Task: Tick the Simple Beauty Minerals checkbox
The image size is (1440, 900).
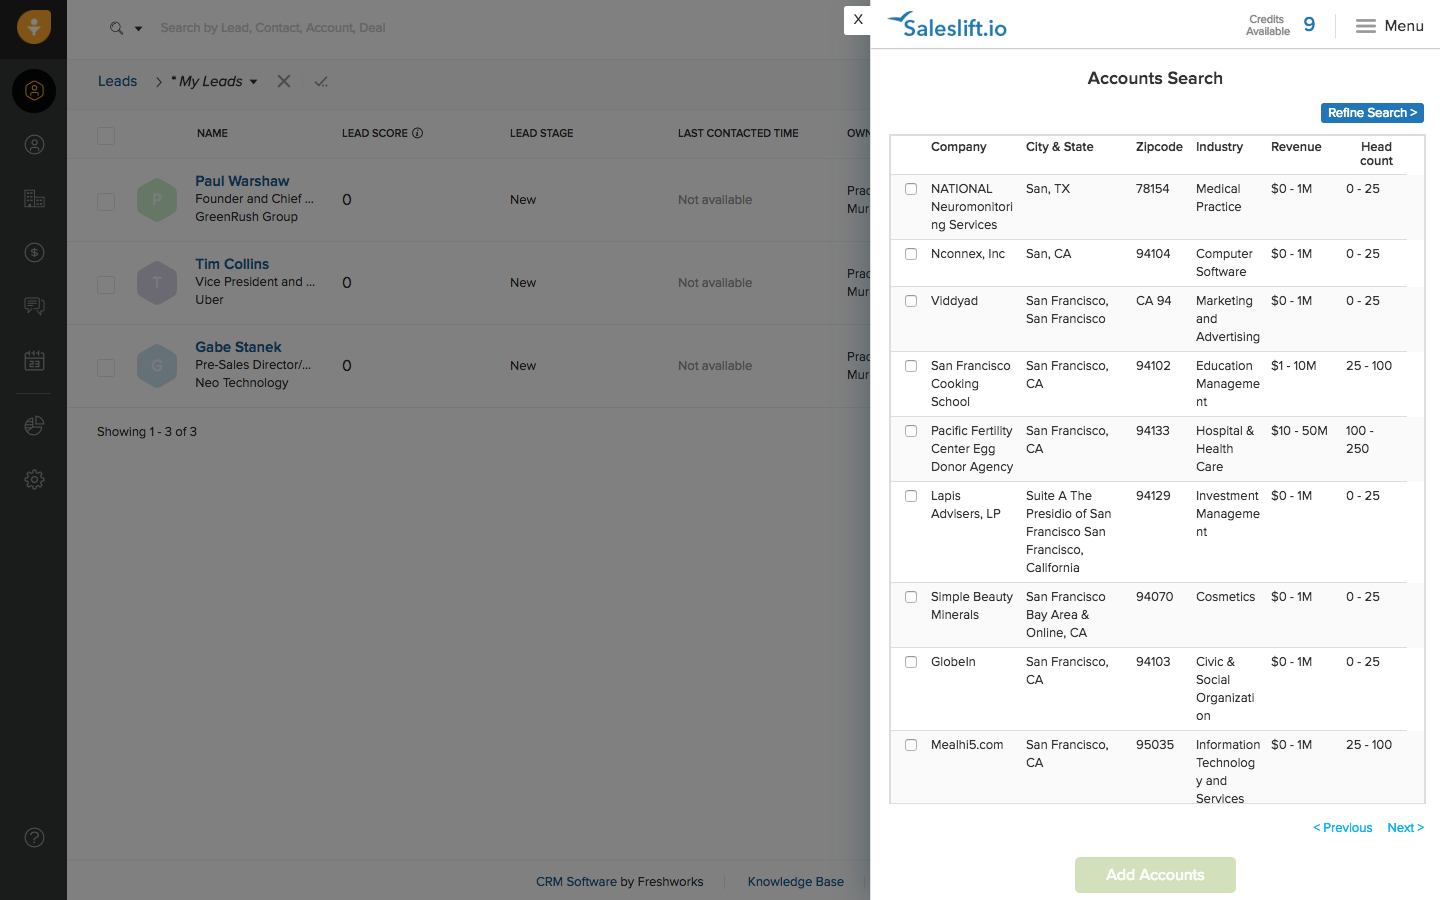Action: click(911, 597)
